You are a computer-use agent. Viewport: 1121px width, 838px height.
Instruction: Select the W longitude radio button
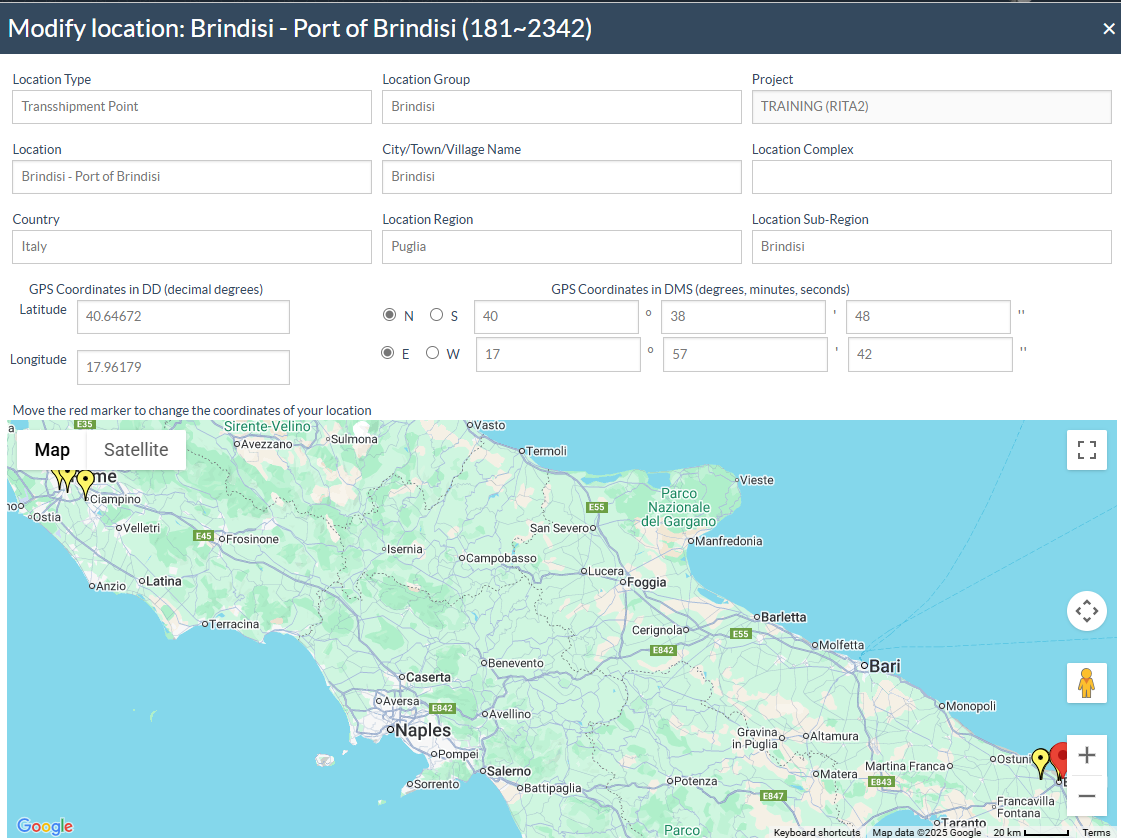pos(433,353)
